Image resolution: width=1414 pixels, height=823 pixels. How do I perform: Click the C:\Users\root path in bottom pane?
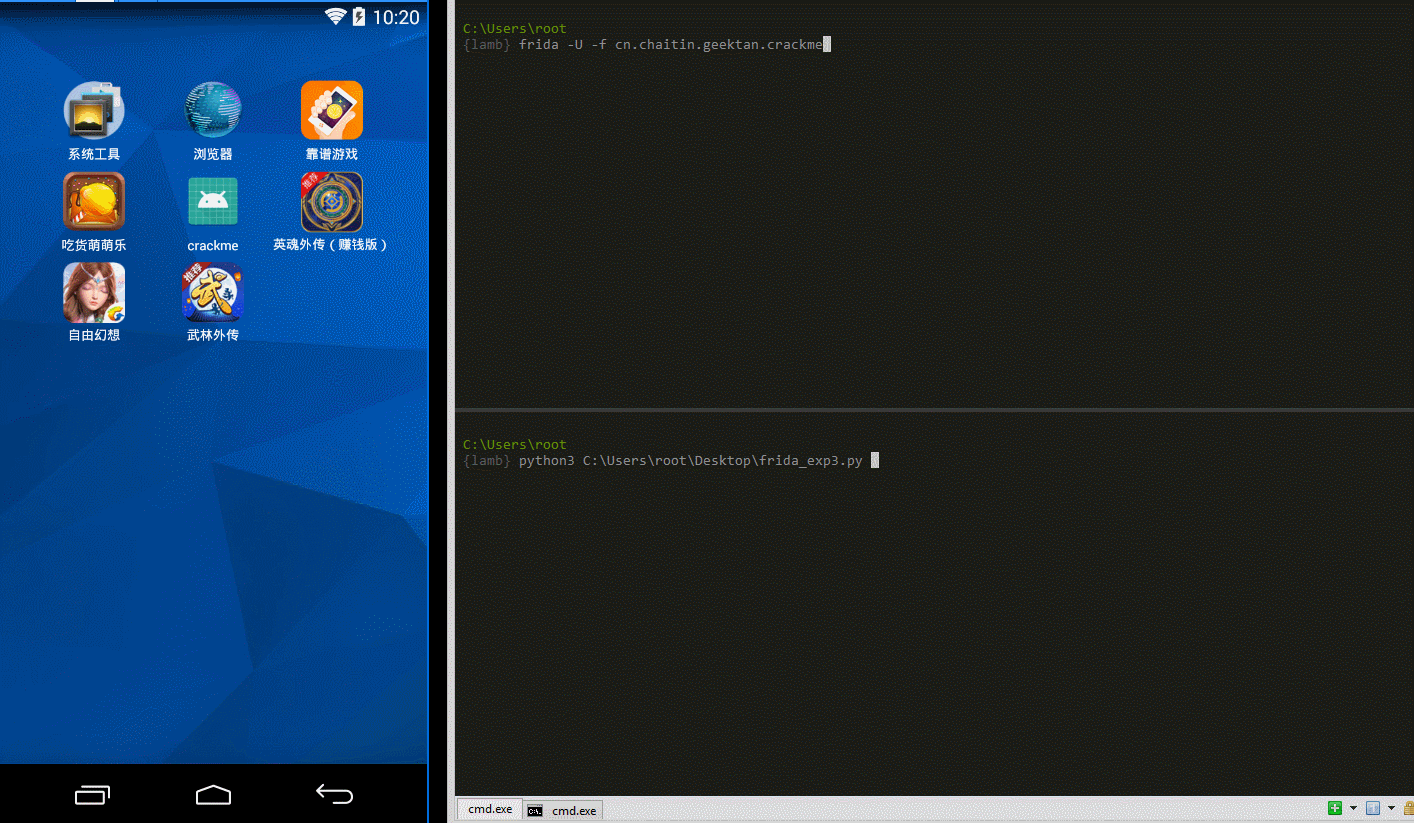(514, 445)
